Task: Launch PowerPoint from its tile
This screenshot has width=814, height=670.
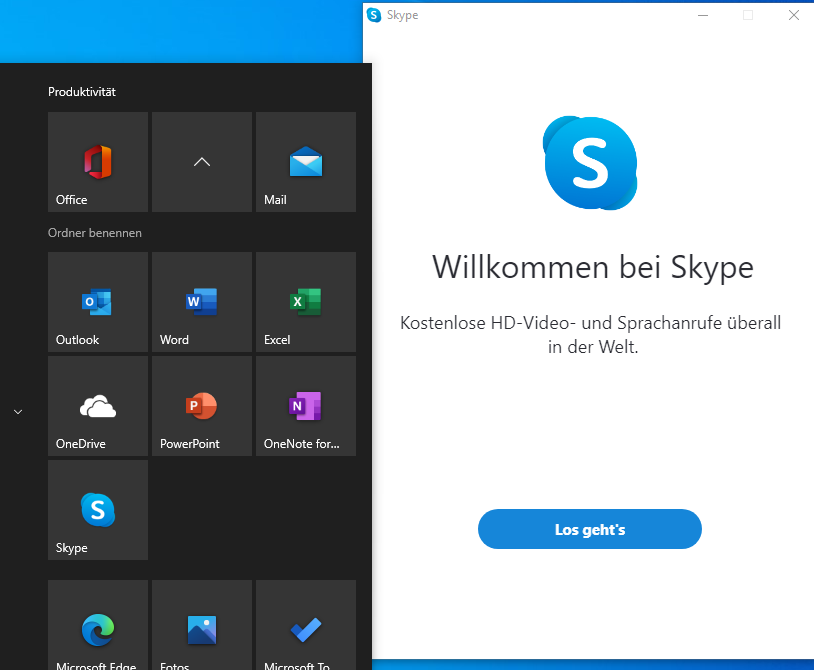Action: click(202, 406)
